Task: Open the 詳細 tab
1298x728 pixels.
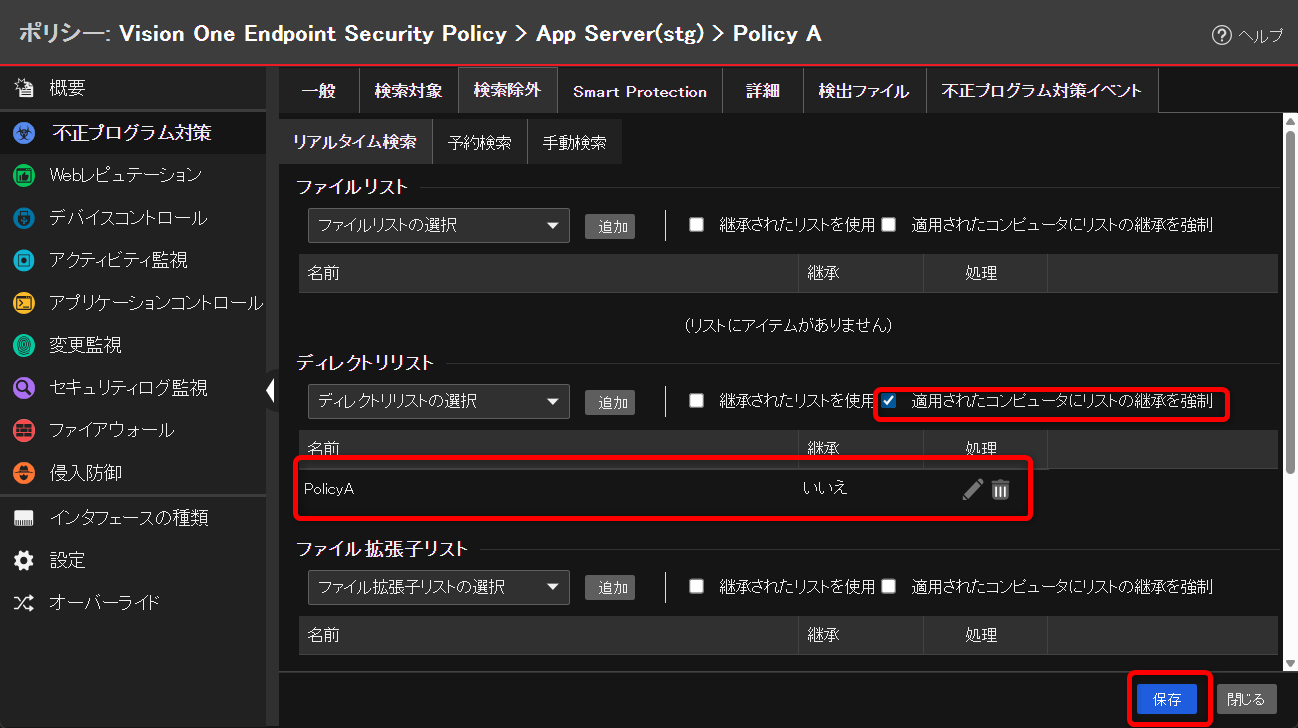Action: (762, 91)
